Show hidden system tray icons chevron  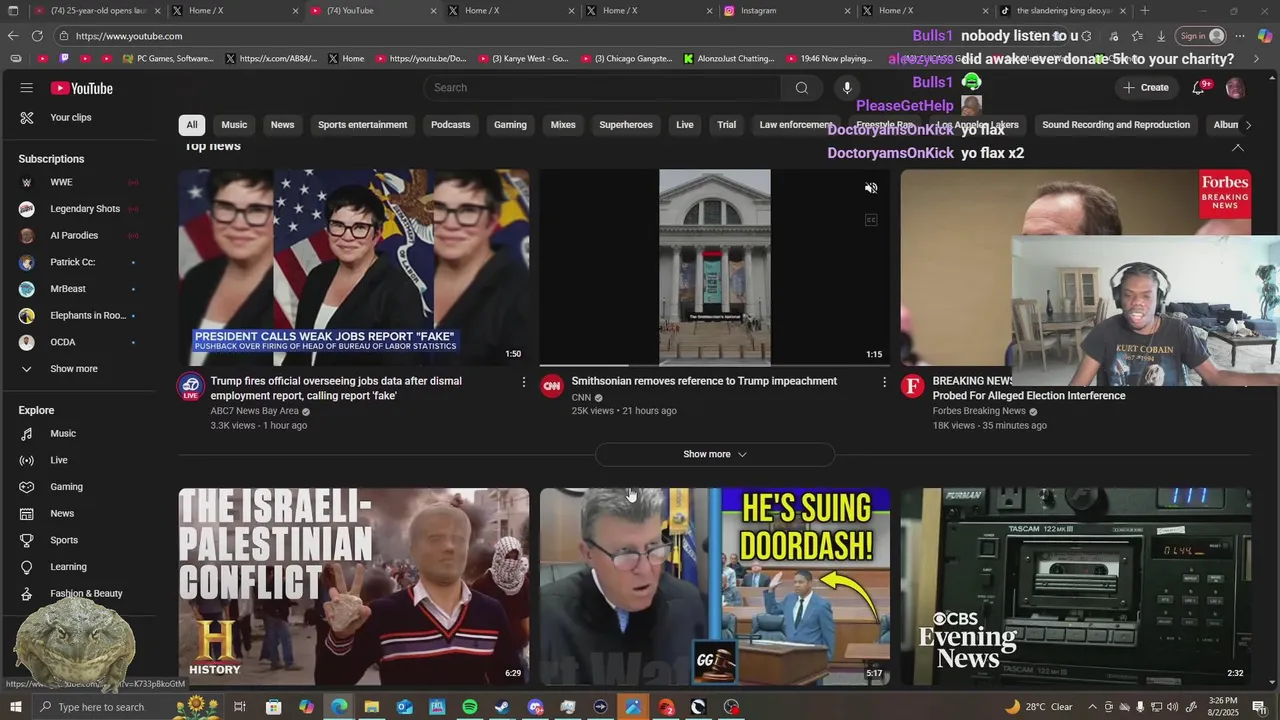1092,707
